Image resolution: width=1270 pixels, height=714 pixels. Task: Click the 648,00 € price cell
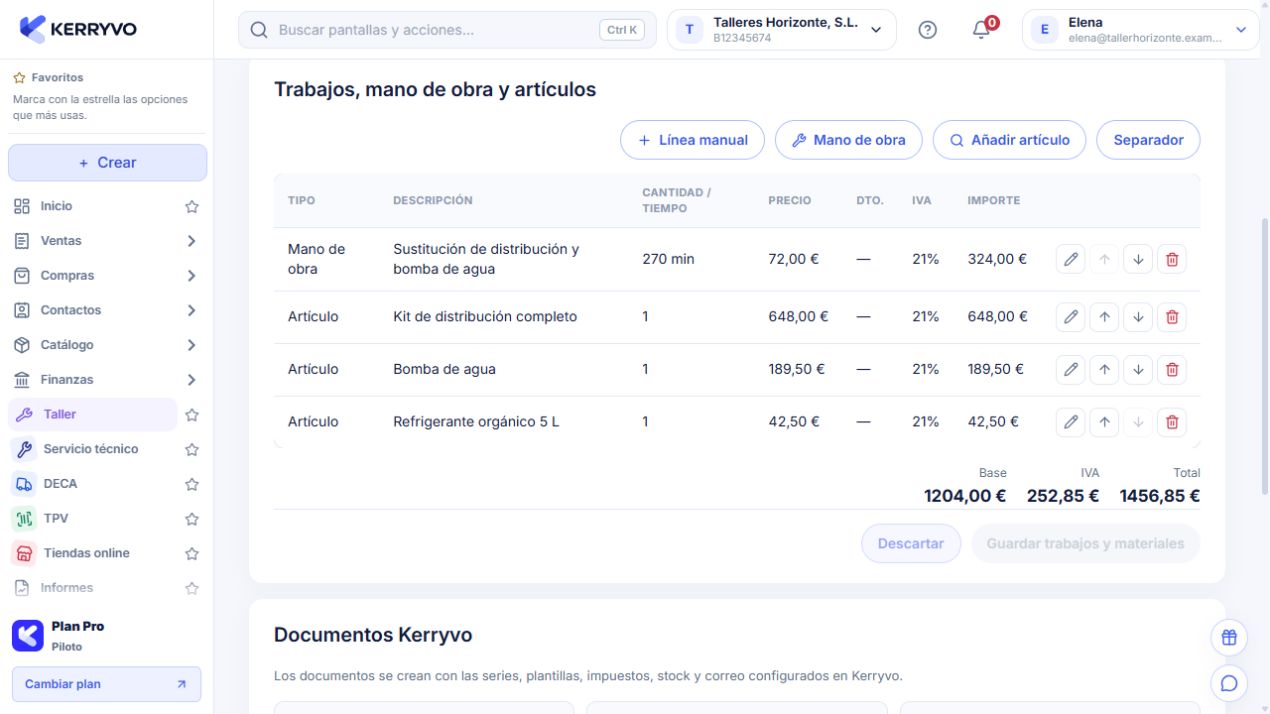(x=798, y=317)
